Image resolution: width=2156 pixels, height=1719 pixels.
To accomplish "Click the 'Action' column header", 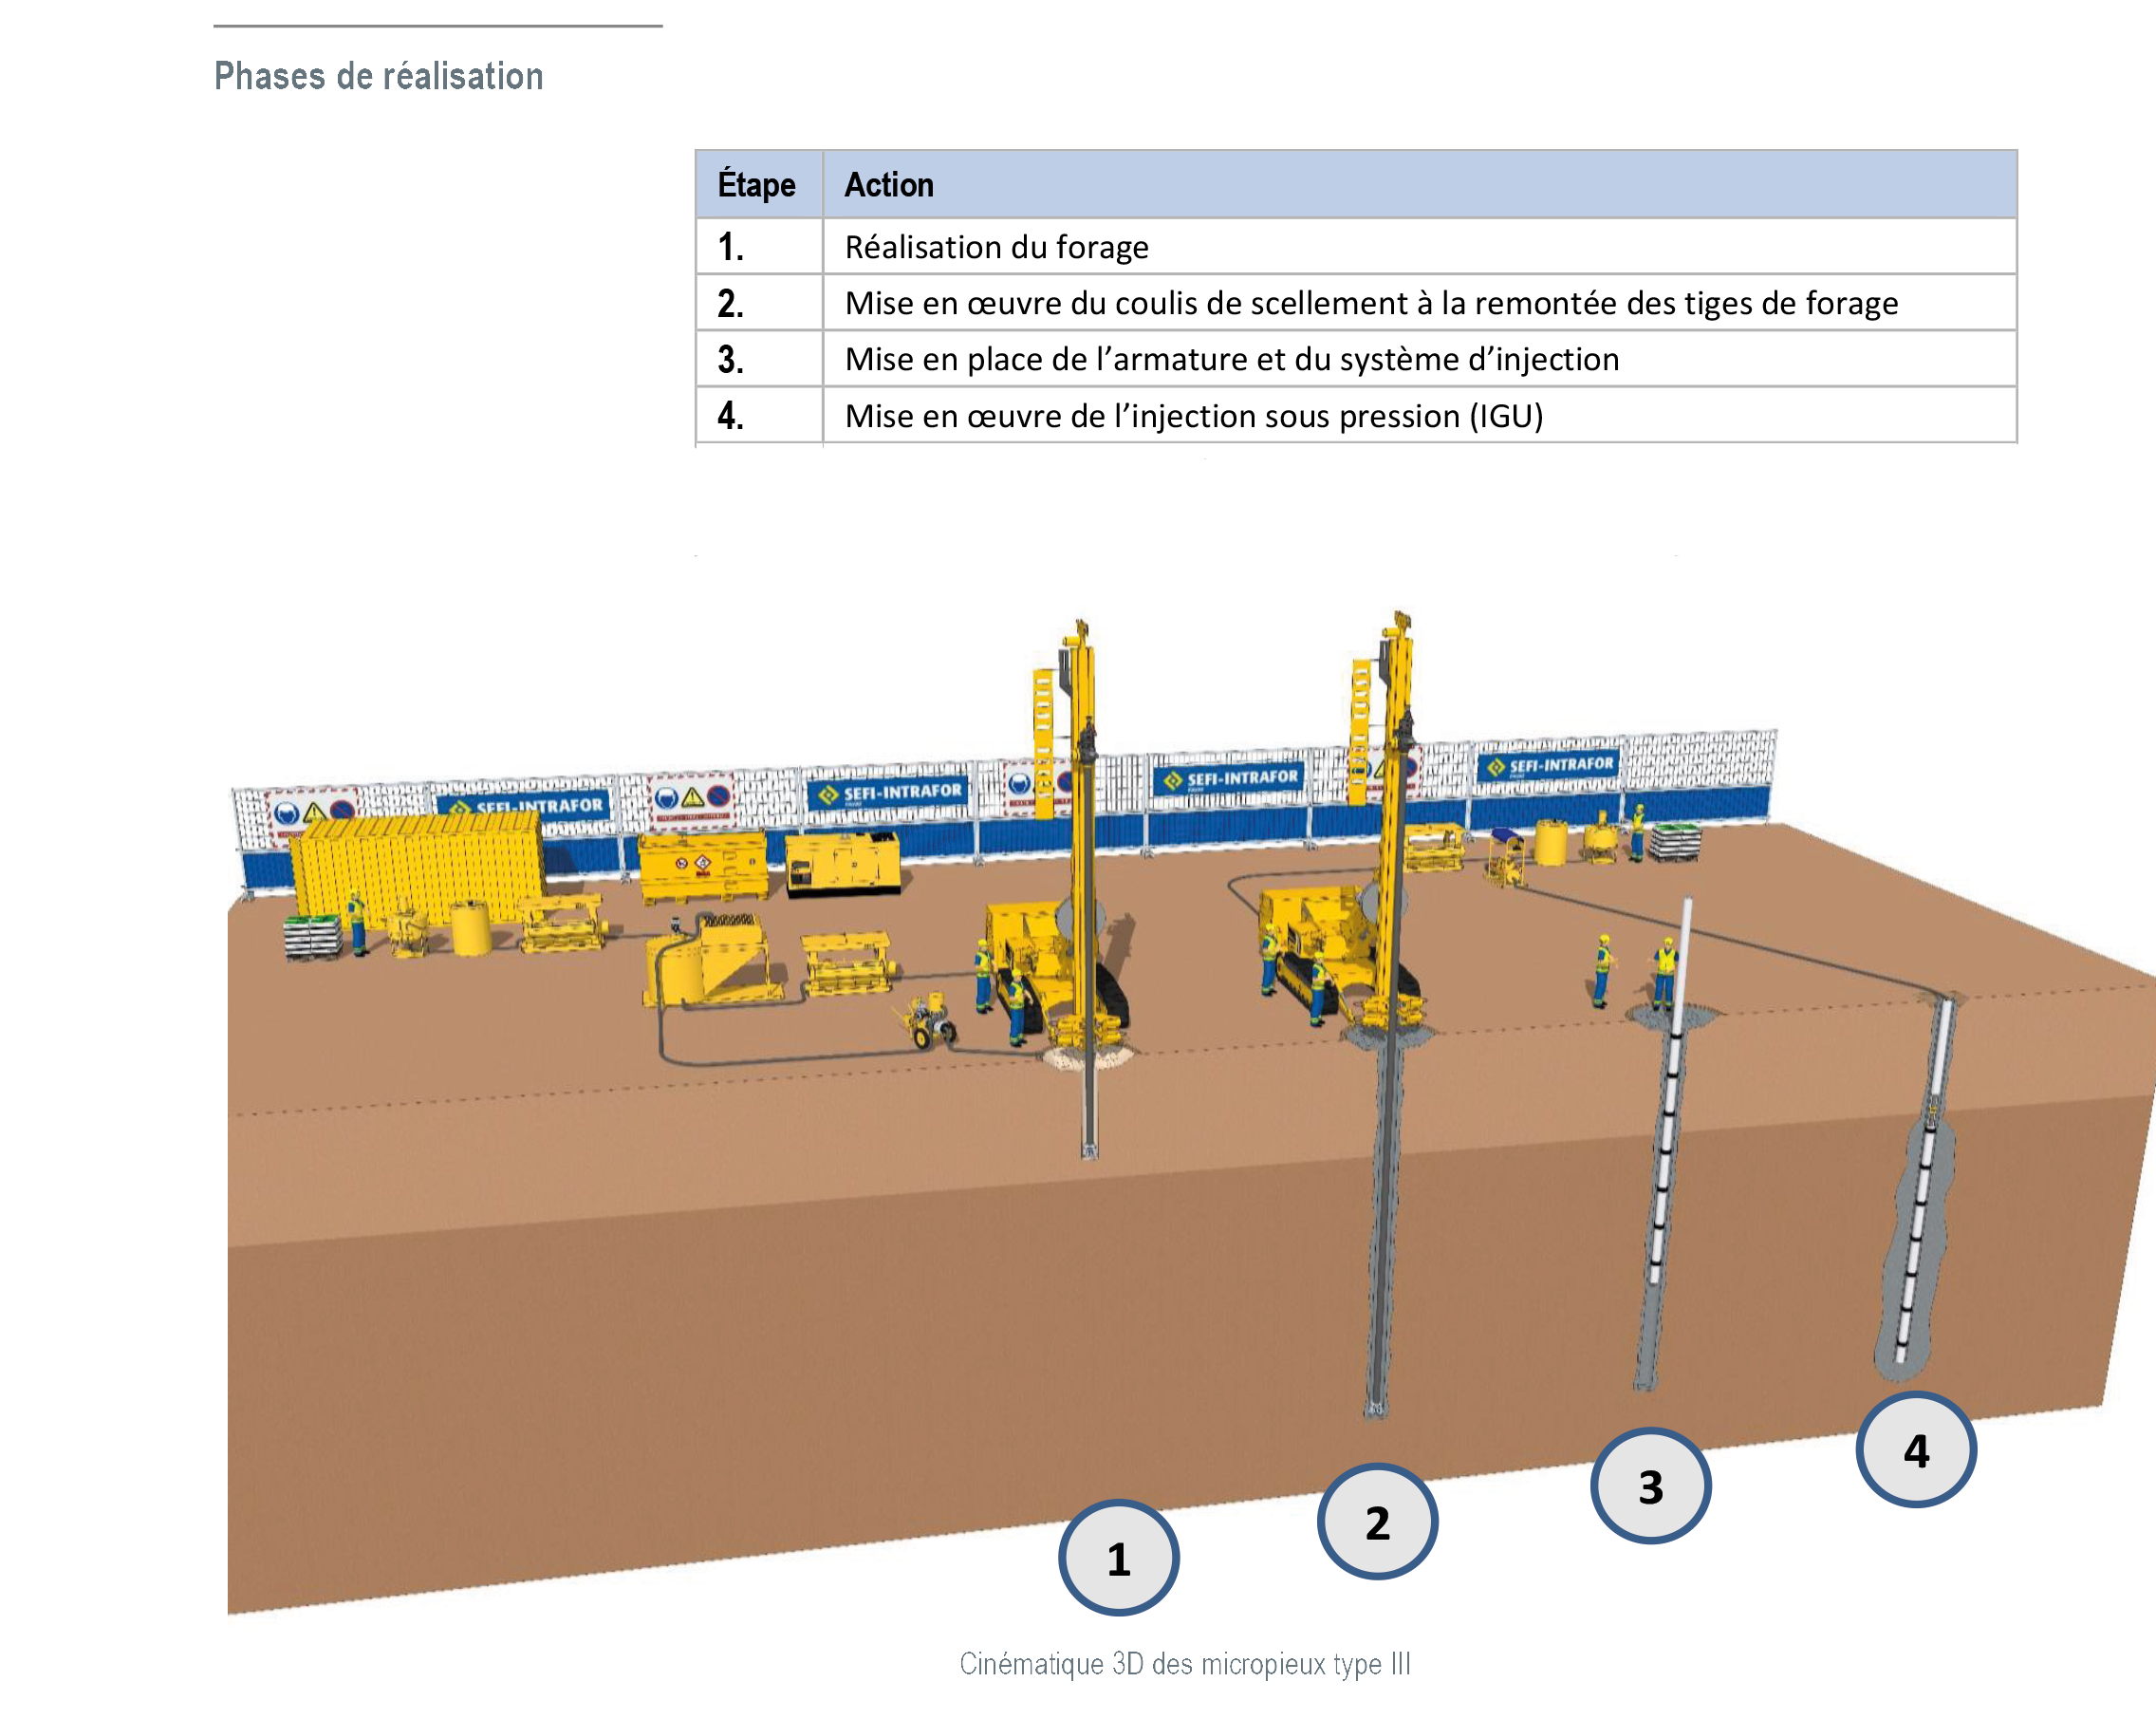I will 889,185.
